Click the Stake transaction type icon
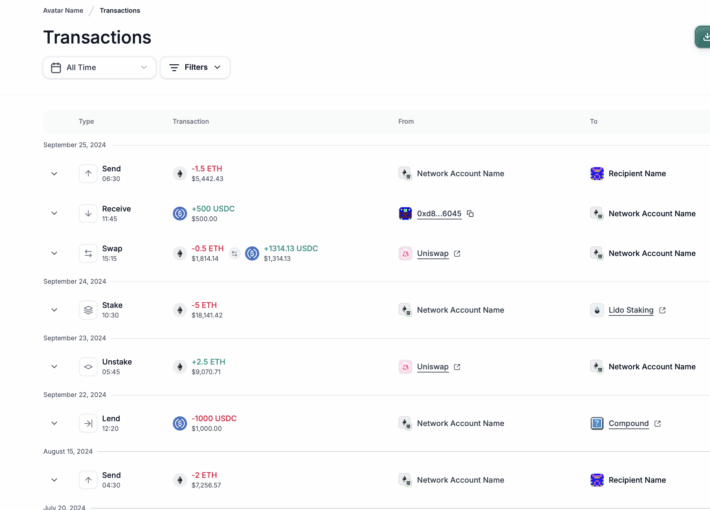This screenshot has height=510, width=710. pos(88,310)
